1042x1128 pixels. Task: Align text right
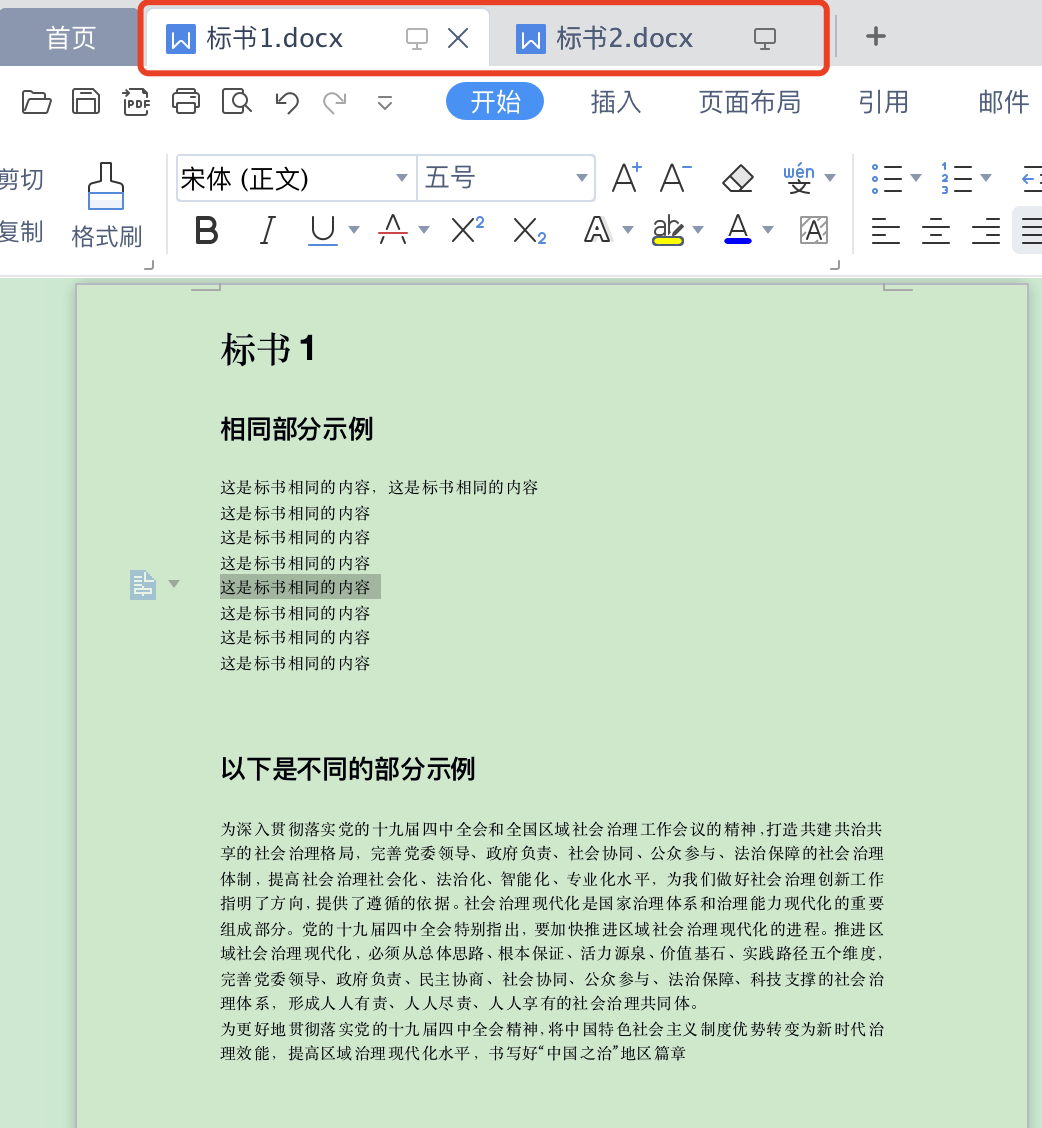(986, 231)
